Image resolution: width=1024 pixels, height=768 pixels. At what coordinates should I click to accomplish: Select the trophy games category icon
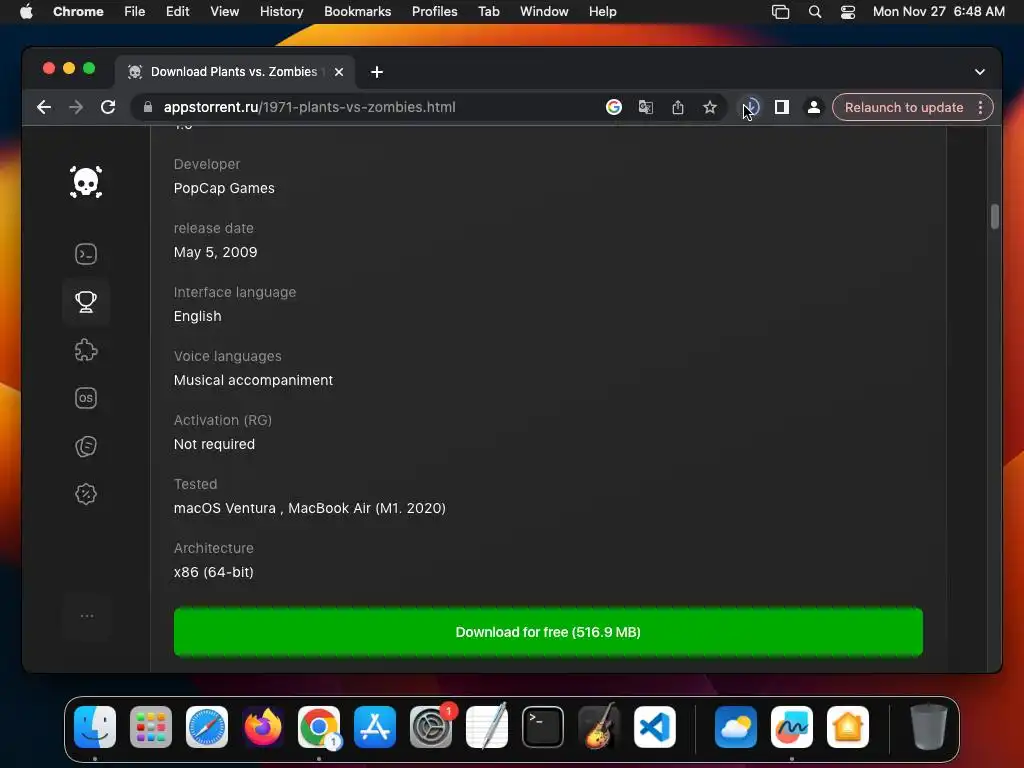[x=86, y=302]
